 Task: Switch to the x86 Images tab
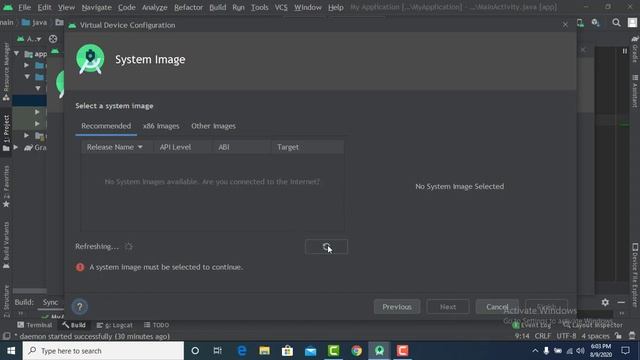point(161,126)
